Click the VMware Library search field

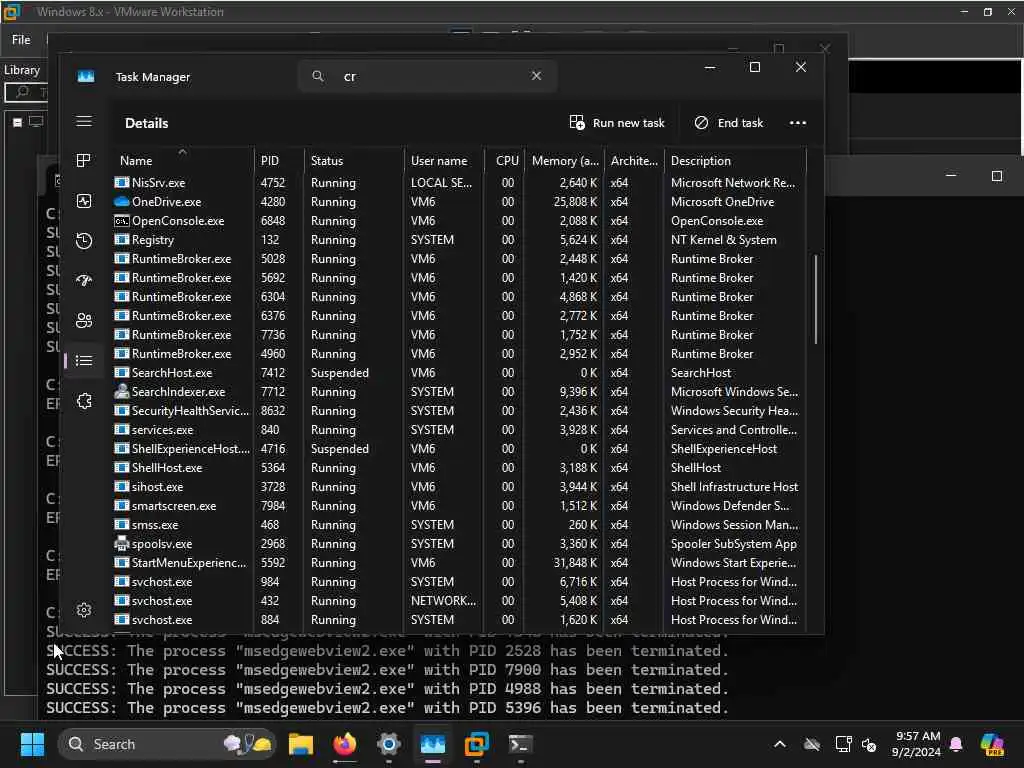coord(27,92)
